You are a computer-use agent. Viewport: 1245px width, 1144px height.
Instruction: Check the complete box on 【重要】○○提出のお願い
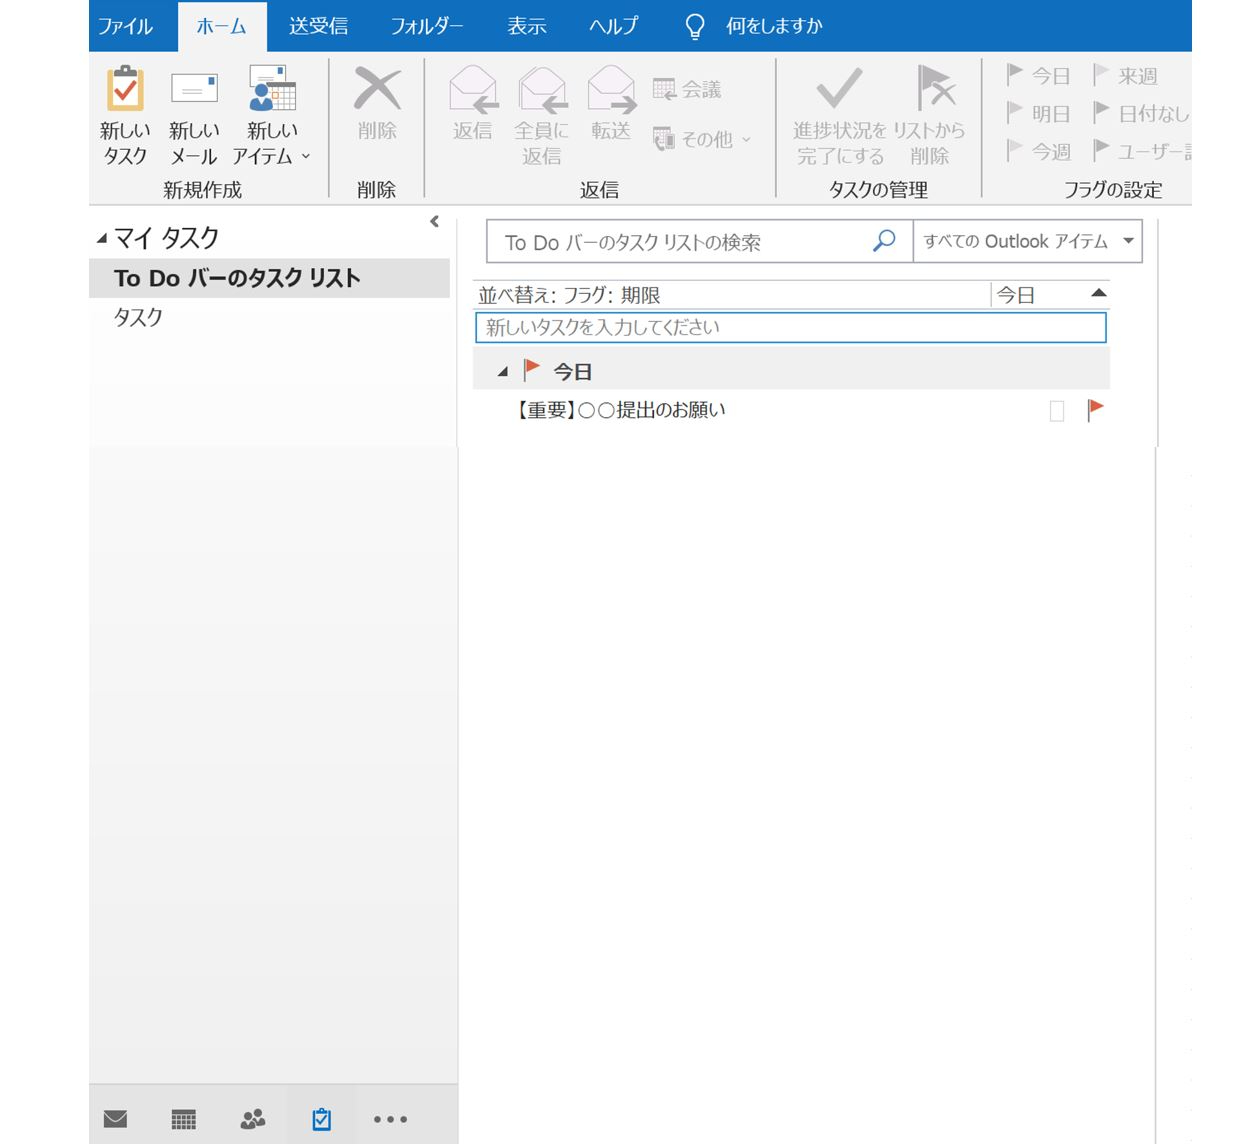1057,409
